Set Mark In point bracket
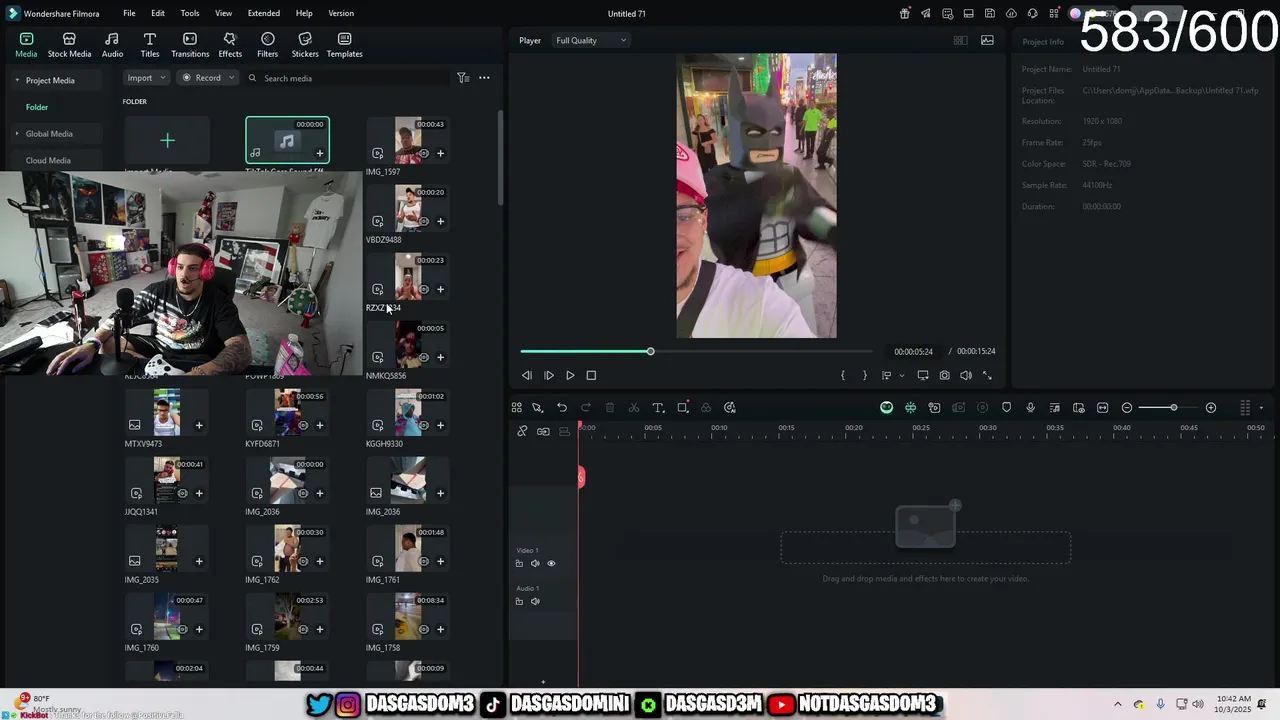 pyautogui.click(x=843, y=375)
